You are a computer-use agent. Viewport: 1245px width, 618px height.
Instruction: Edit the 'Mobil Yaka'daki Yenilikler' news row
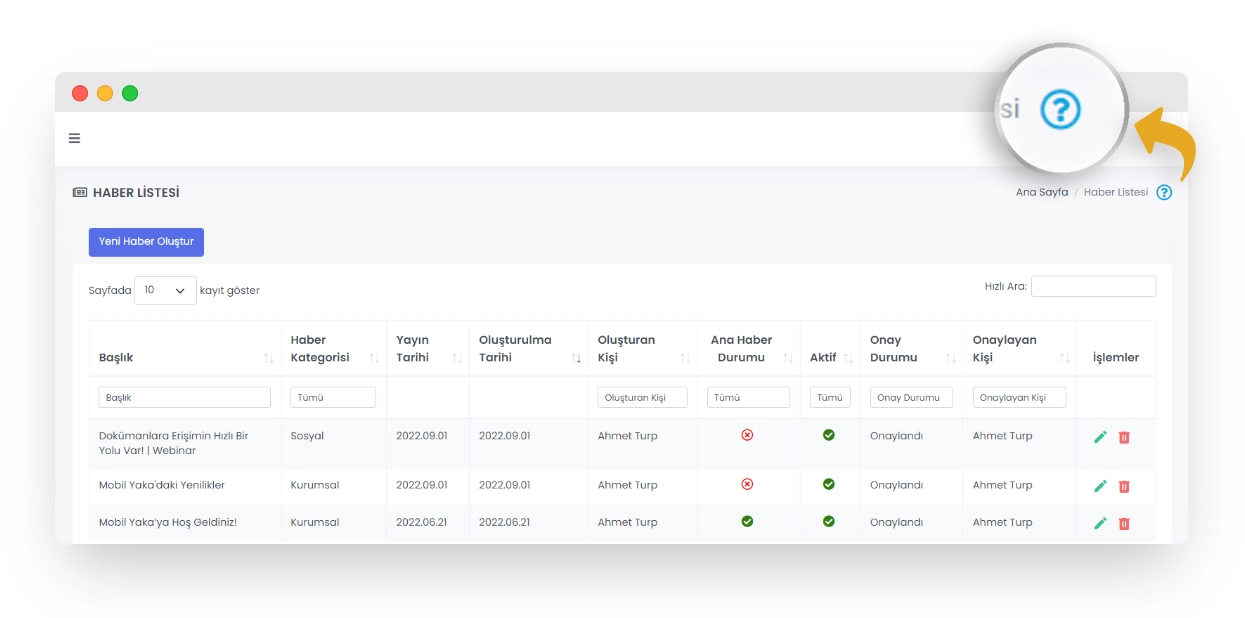(x=1100, y=486)
